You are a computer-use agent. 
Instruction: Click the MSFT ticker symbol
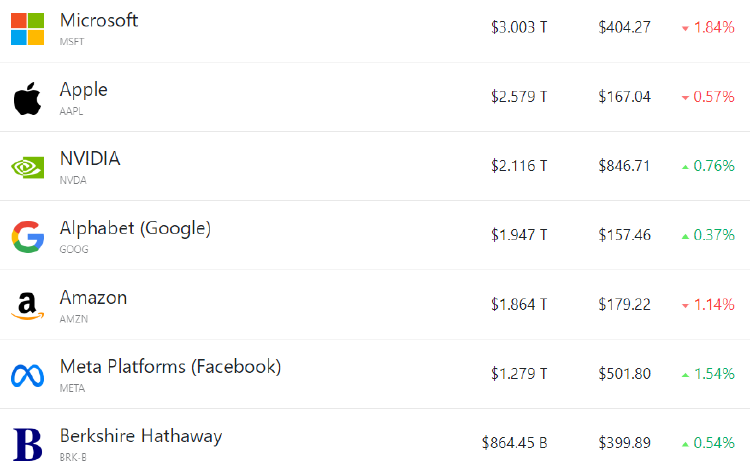(x=72, y=42)
